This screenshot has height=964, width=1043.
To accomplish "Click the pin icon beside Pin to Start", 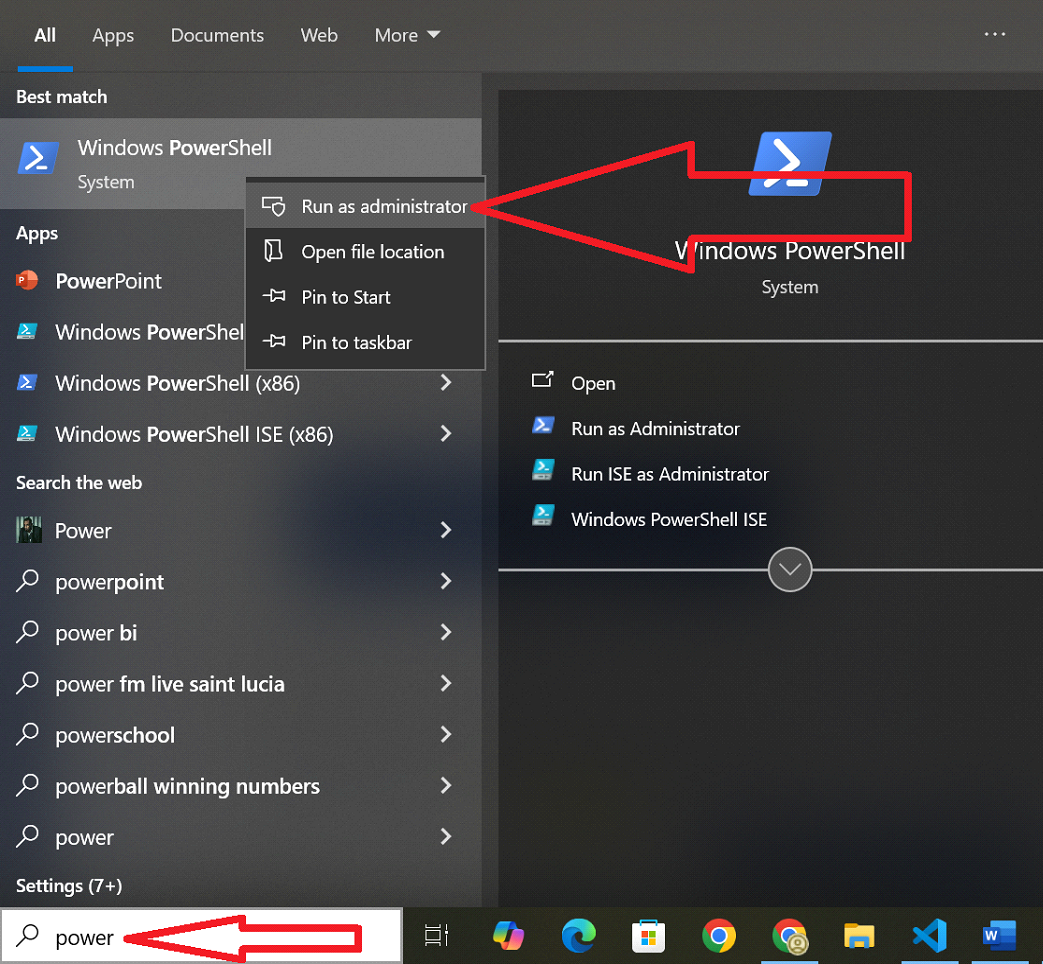I will (x=273, y=295).
